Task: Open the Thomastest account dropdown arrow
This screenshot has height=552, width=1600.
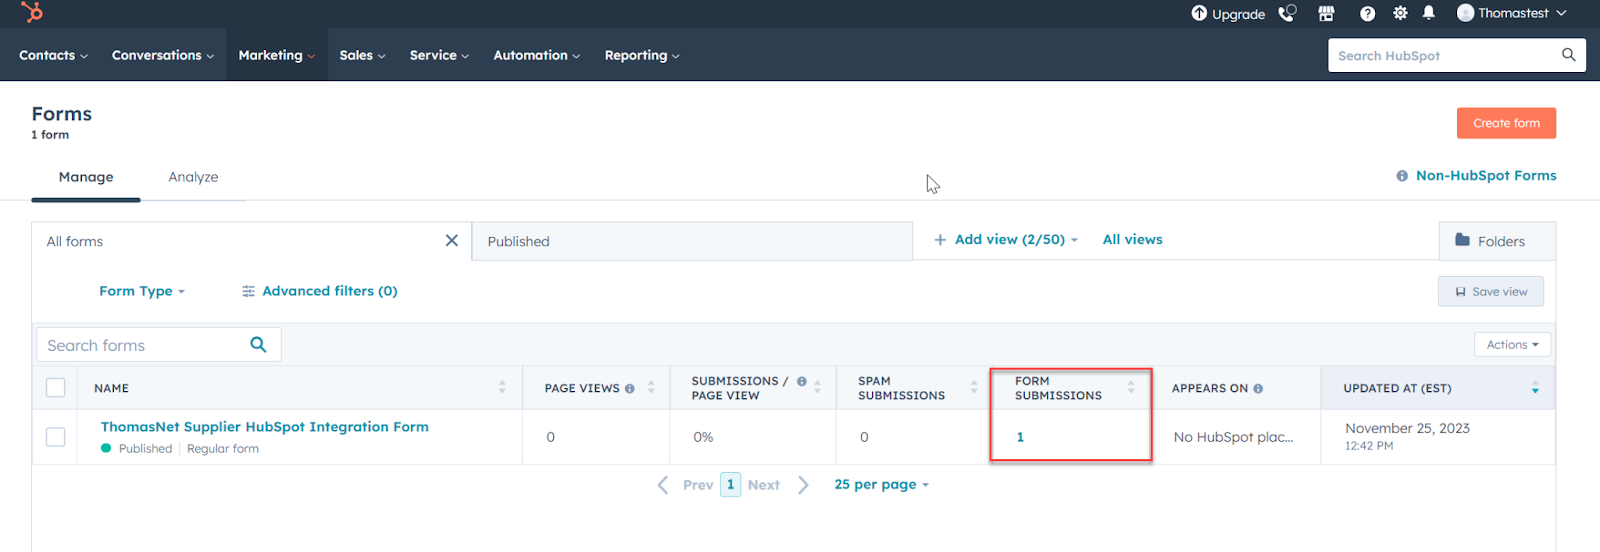Action: [1561, 13]
